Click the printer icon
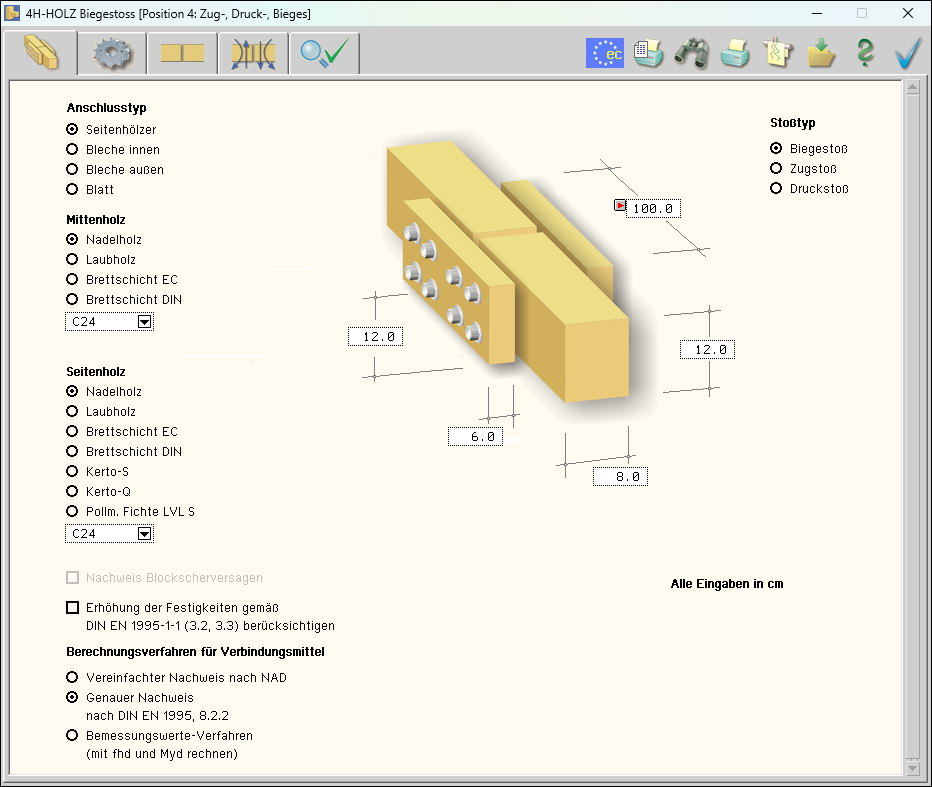 pos(735,53)
